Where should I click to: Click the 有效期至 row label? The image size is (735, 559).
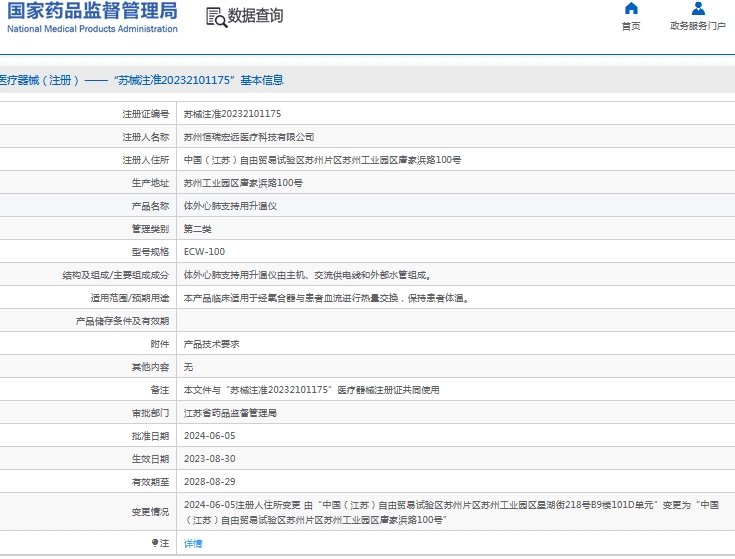coord(150,482)
